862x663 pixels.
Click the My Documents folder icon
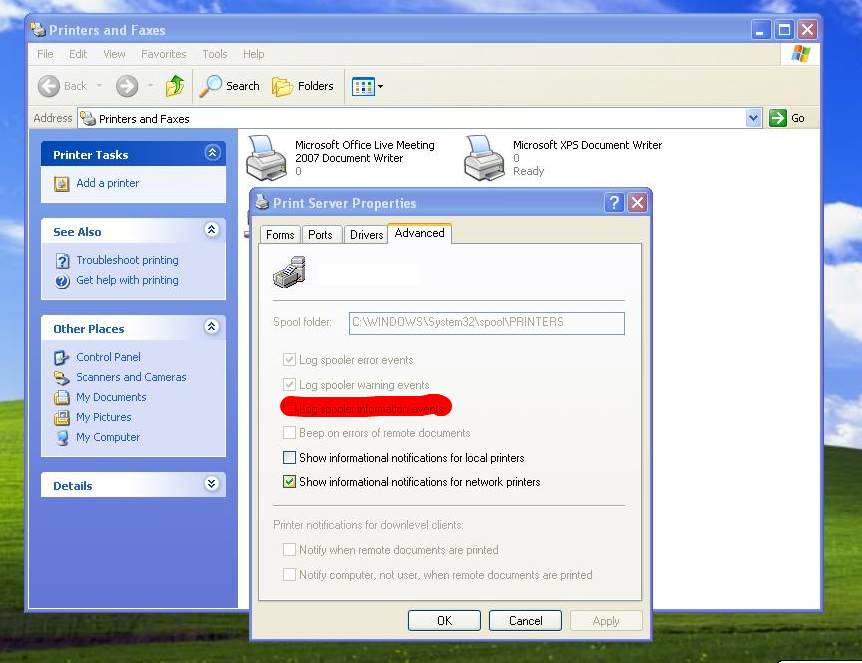click(62, 397)
